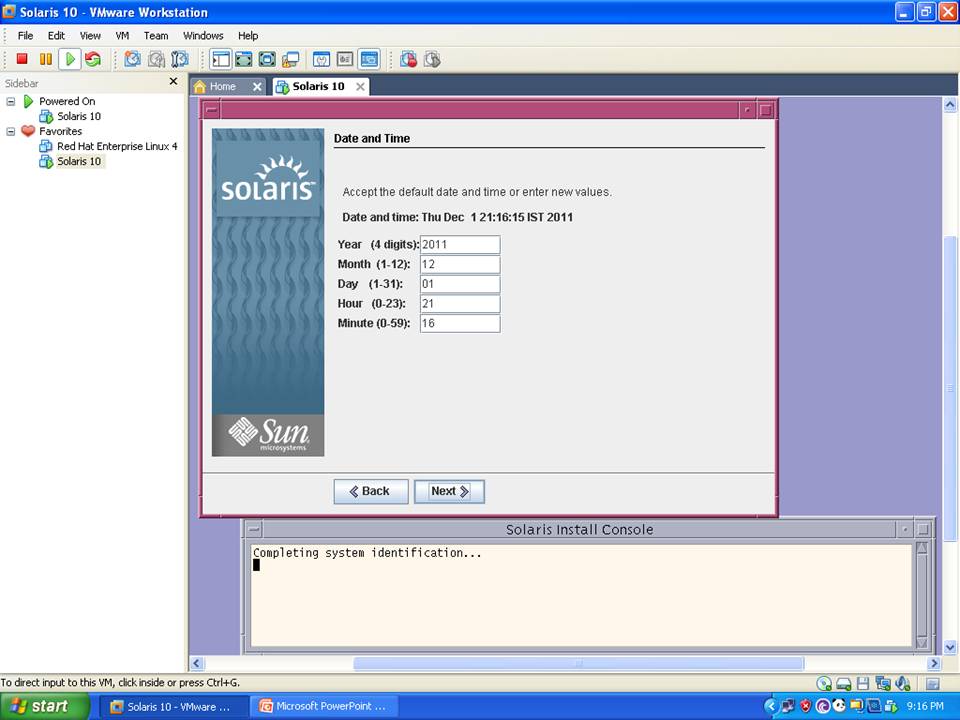960x720 pixels.
Task: Open the Help menu
Action: [x=248, y=36]
